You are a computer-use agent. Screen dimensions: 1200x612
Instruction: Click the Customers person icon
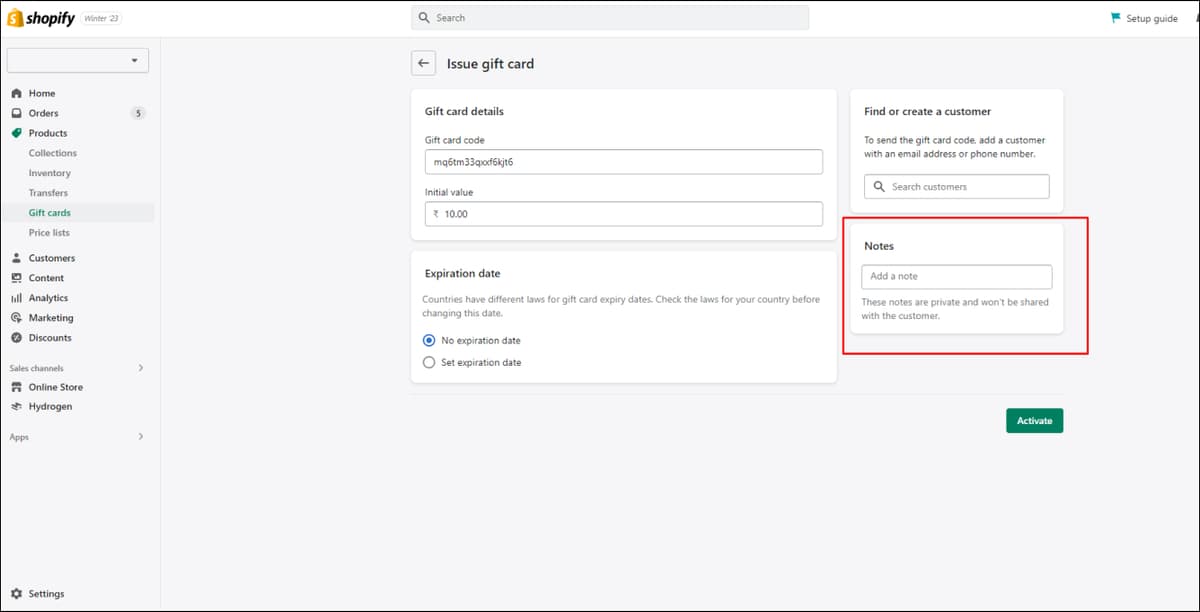(x=16, y=258)
